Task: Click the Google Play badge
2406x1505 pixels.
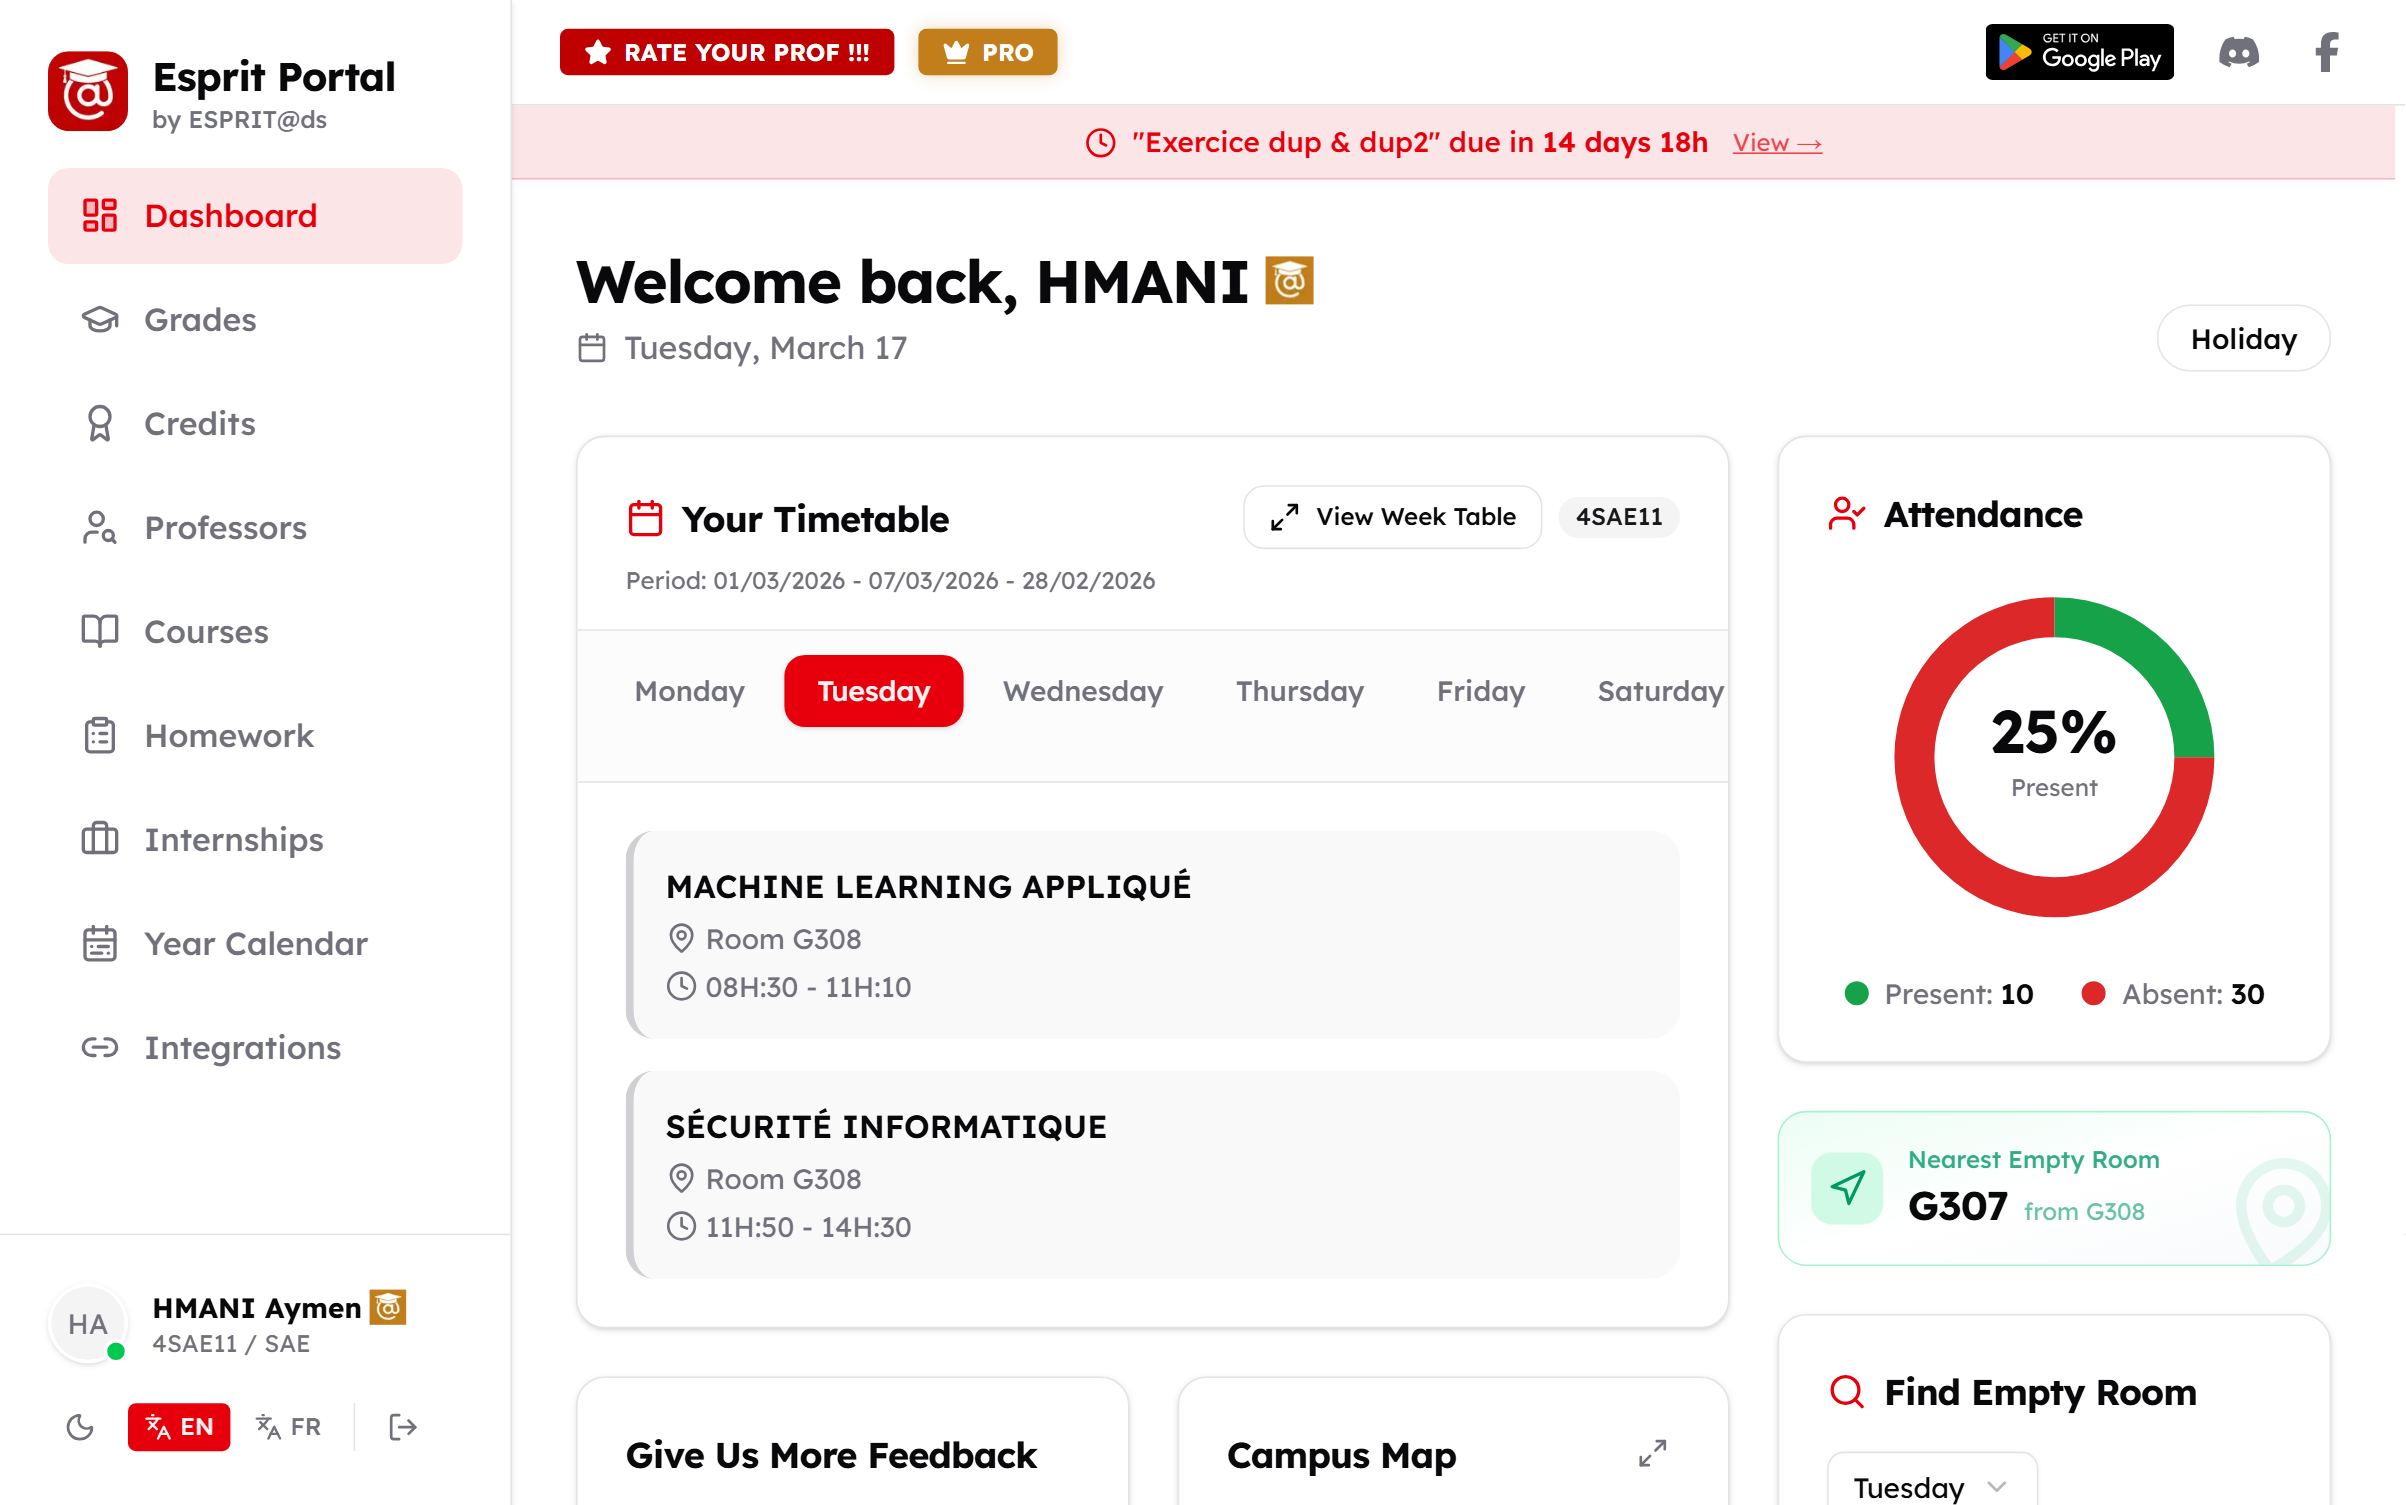Action: point(2079,52)
